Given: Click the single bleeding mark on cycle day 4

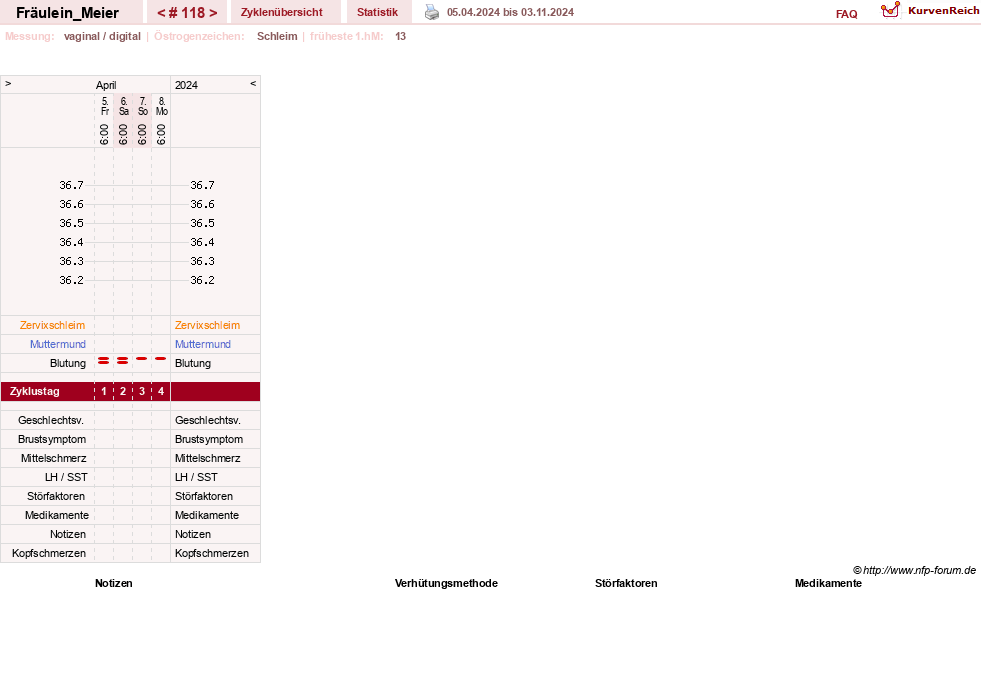Looking at the screenshot, I should 161,359.
